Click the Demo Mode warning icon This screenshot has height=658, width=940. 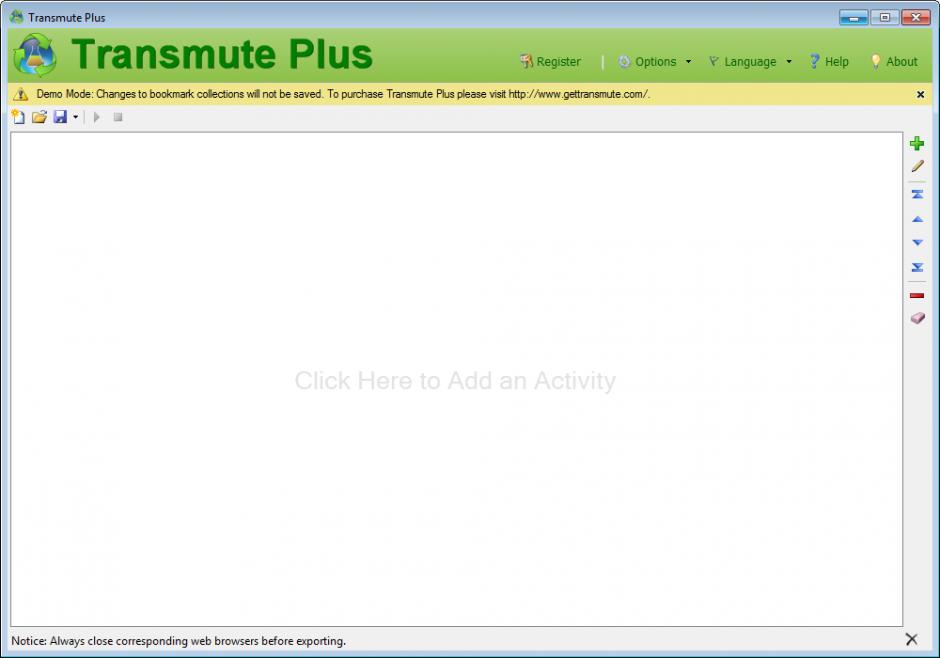[21, 94]
